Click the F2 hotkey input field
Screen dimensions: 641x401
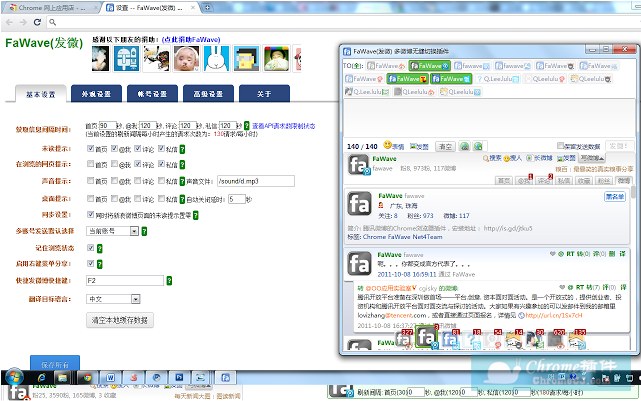tap(125, 280)
